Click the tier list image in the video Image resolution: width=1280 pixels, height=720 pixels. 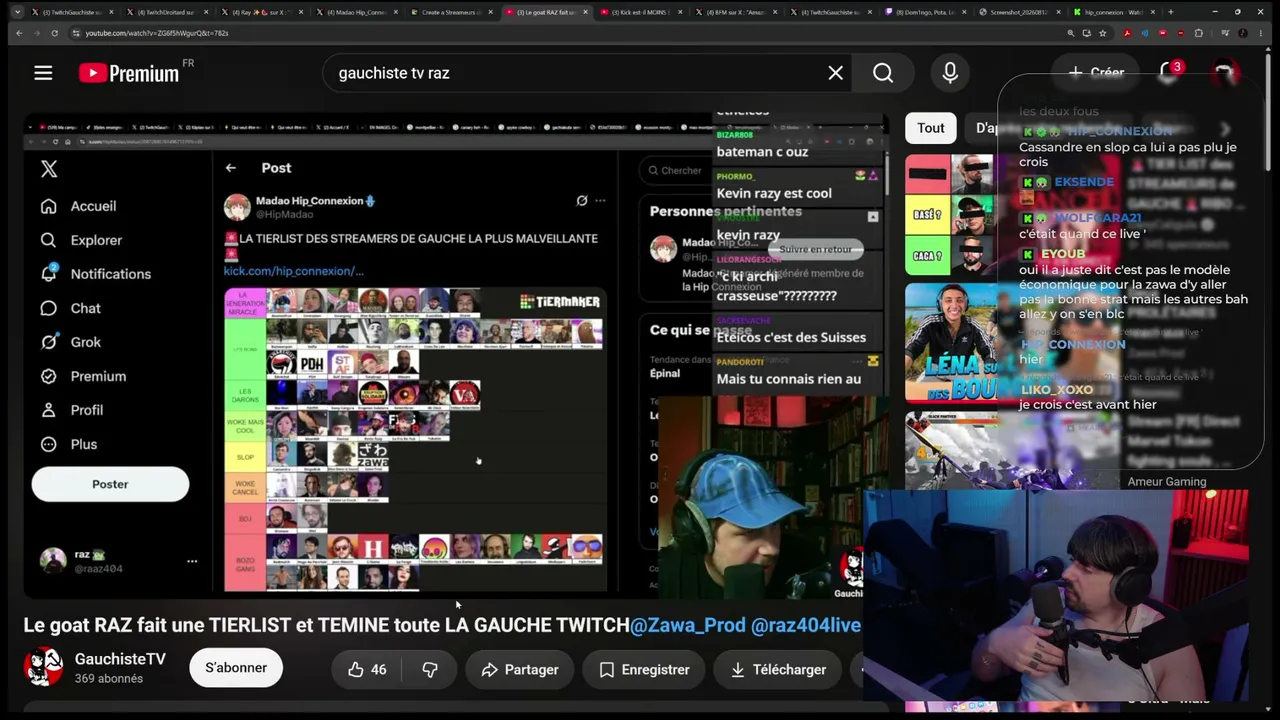[x=415, y=441]
